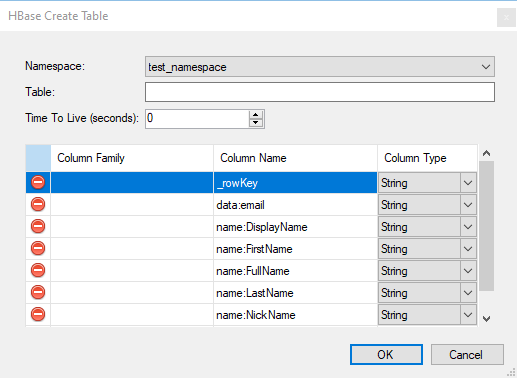Select the name:NickName cell
Viewport: 517px width, 378px height.
pos(295,315)
